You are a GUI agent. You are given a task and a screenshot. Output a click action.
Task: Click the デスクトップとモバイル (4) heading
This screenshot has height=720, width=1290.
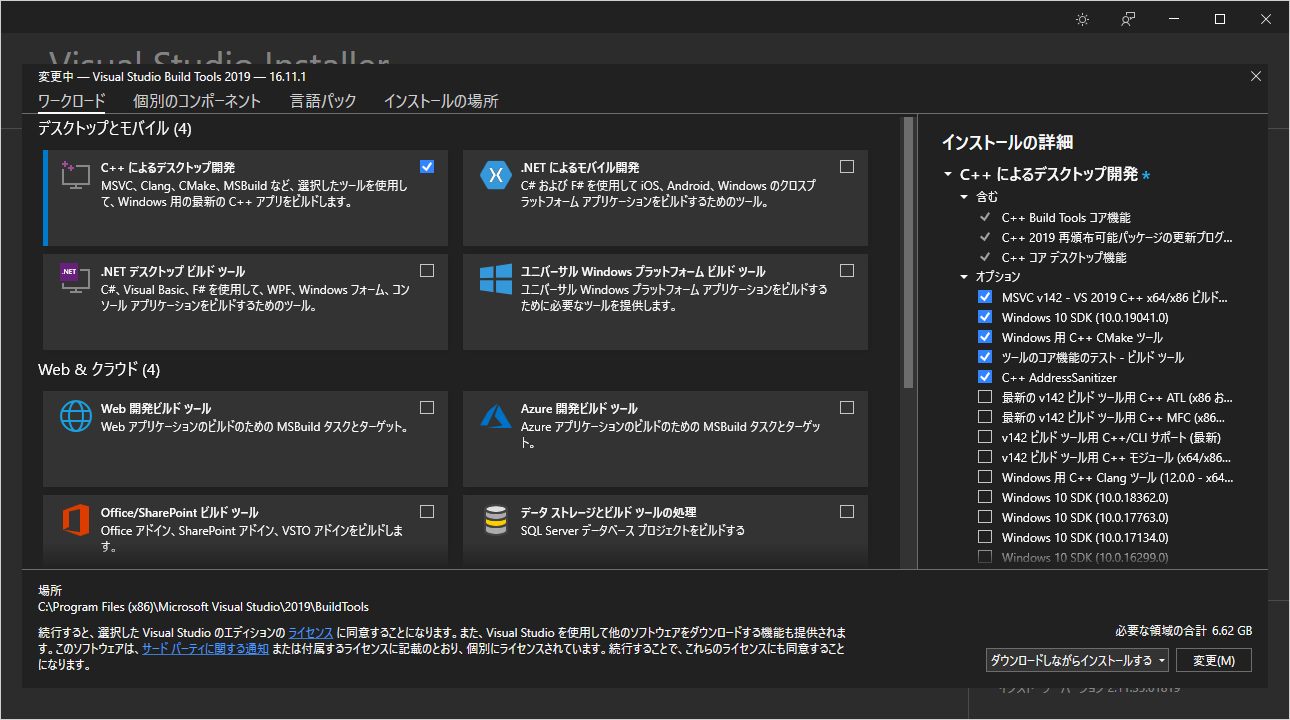(115, 129)
